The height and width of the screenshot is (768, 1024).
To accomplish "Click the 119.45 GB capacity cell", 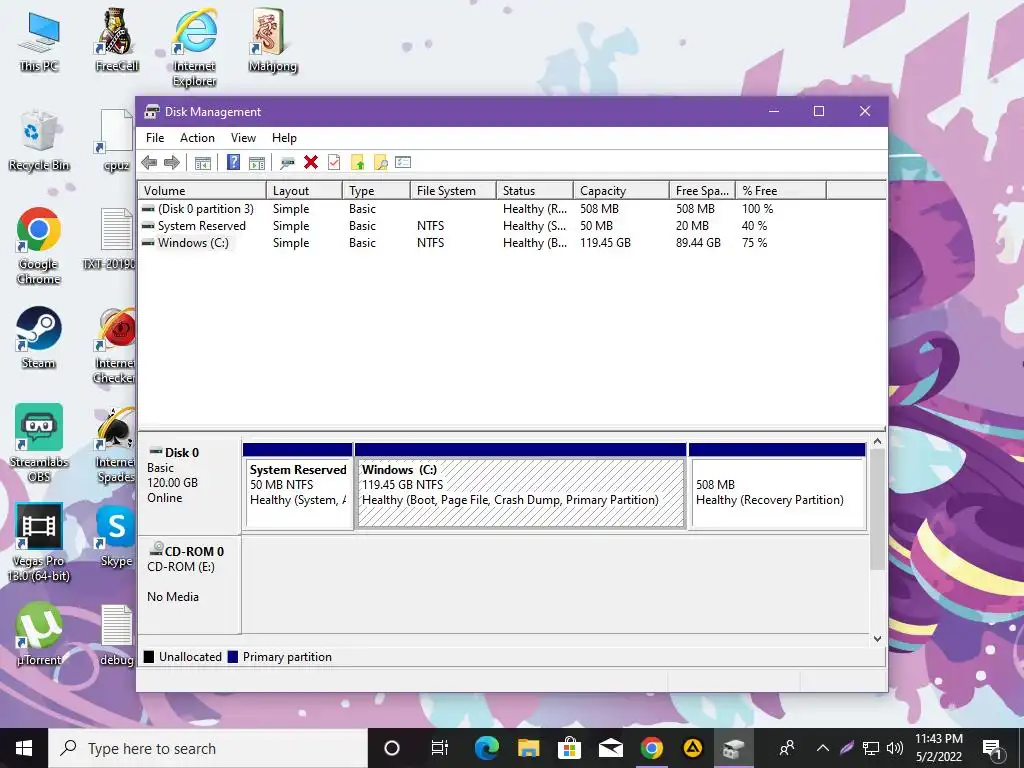I will pos(605,243).
